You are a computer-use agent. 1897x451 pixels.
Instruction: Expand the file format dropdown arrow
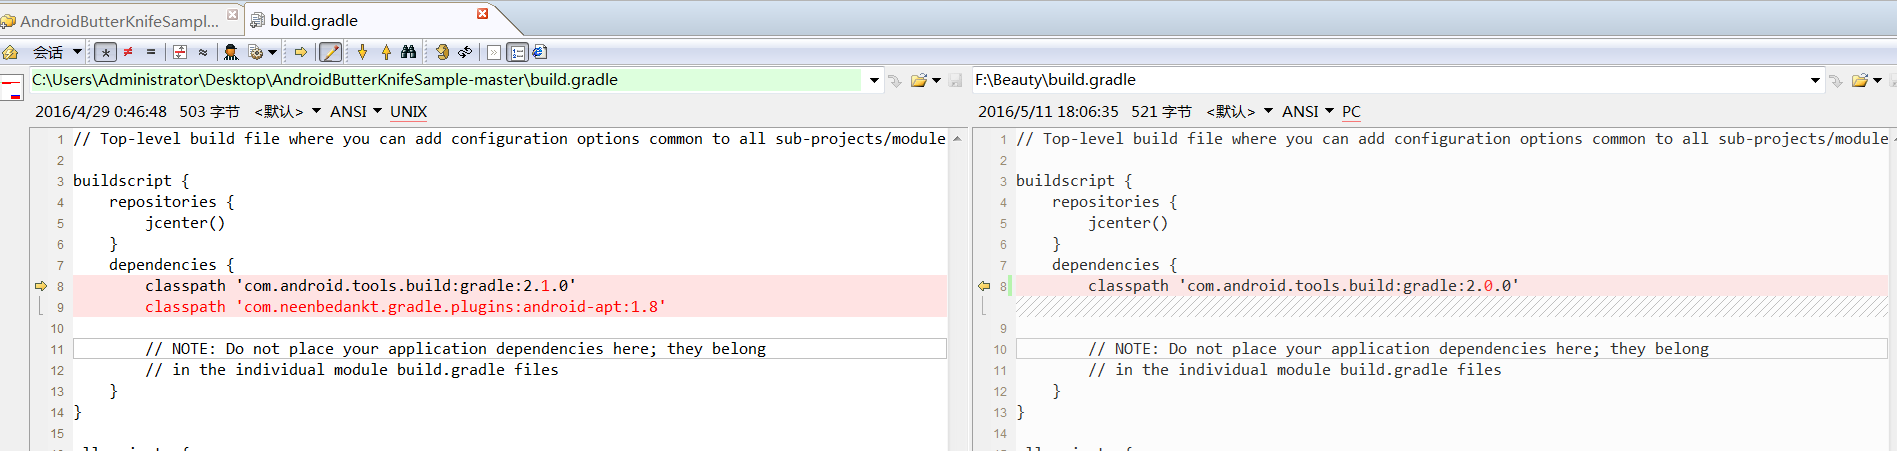tap(272, 52)
